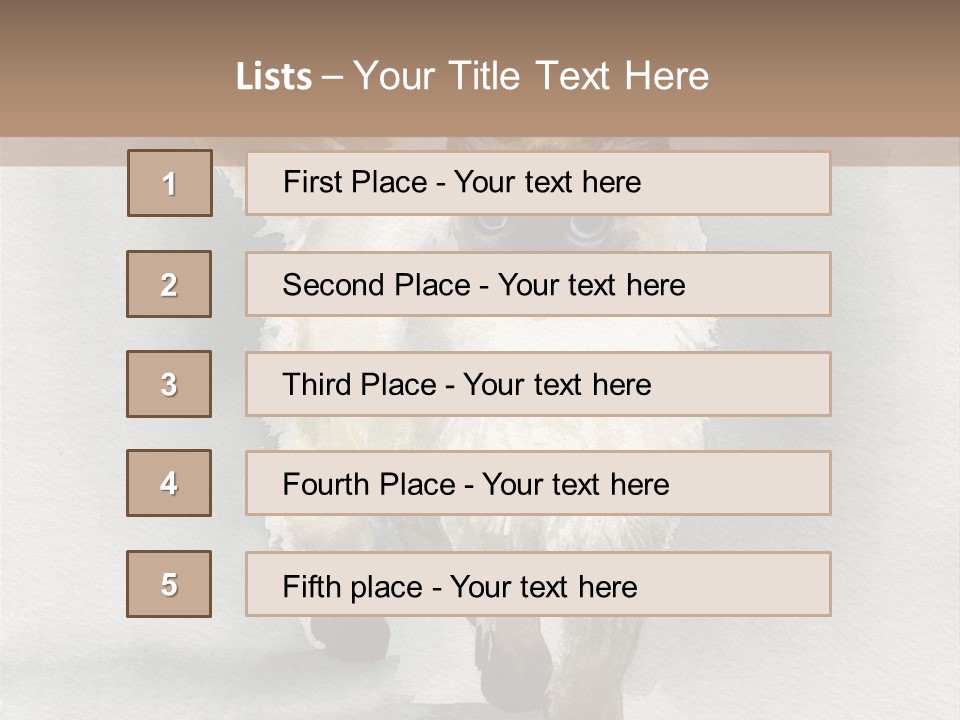The height and width of the screenshot is (720, 960).
Task: Click 'Your text here' after Second Place
Action: tap(591, 285)
